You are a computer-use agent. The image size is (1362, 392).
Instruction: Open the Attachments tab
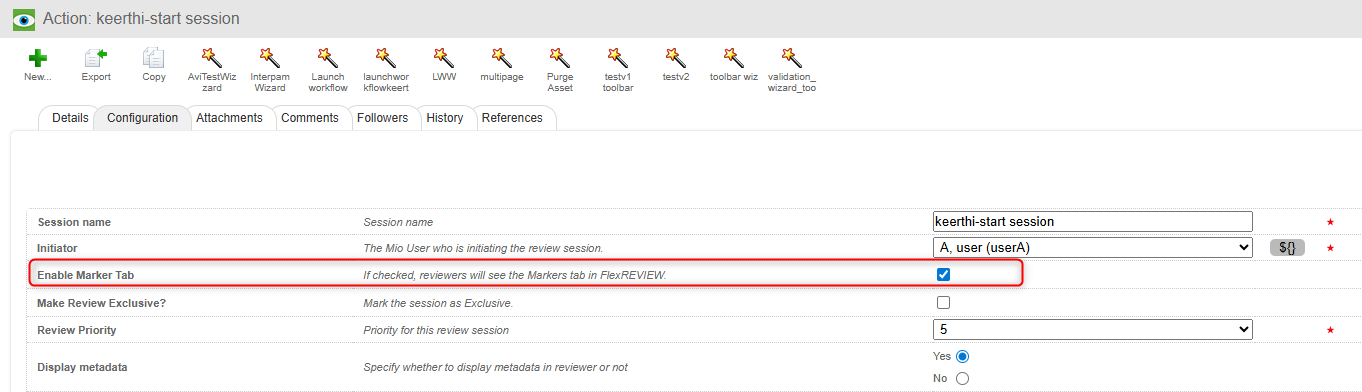pos(229,118)
